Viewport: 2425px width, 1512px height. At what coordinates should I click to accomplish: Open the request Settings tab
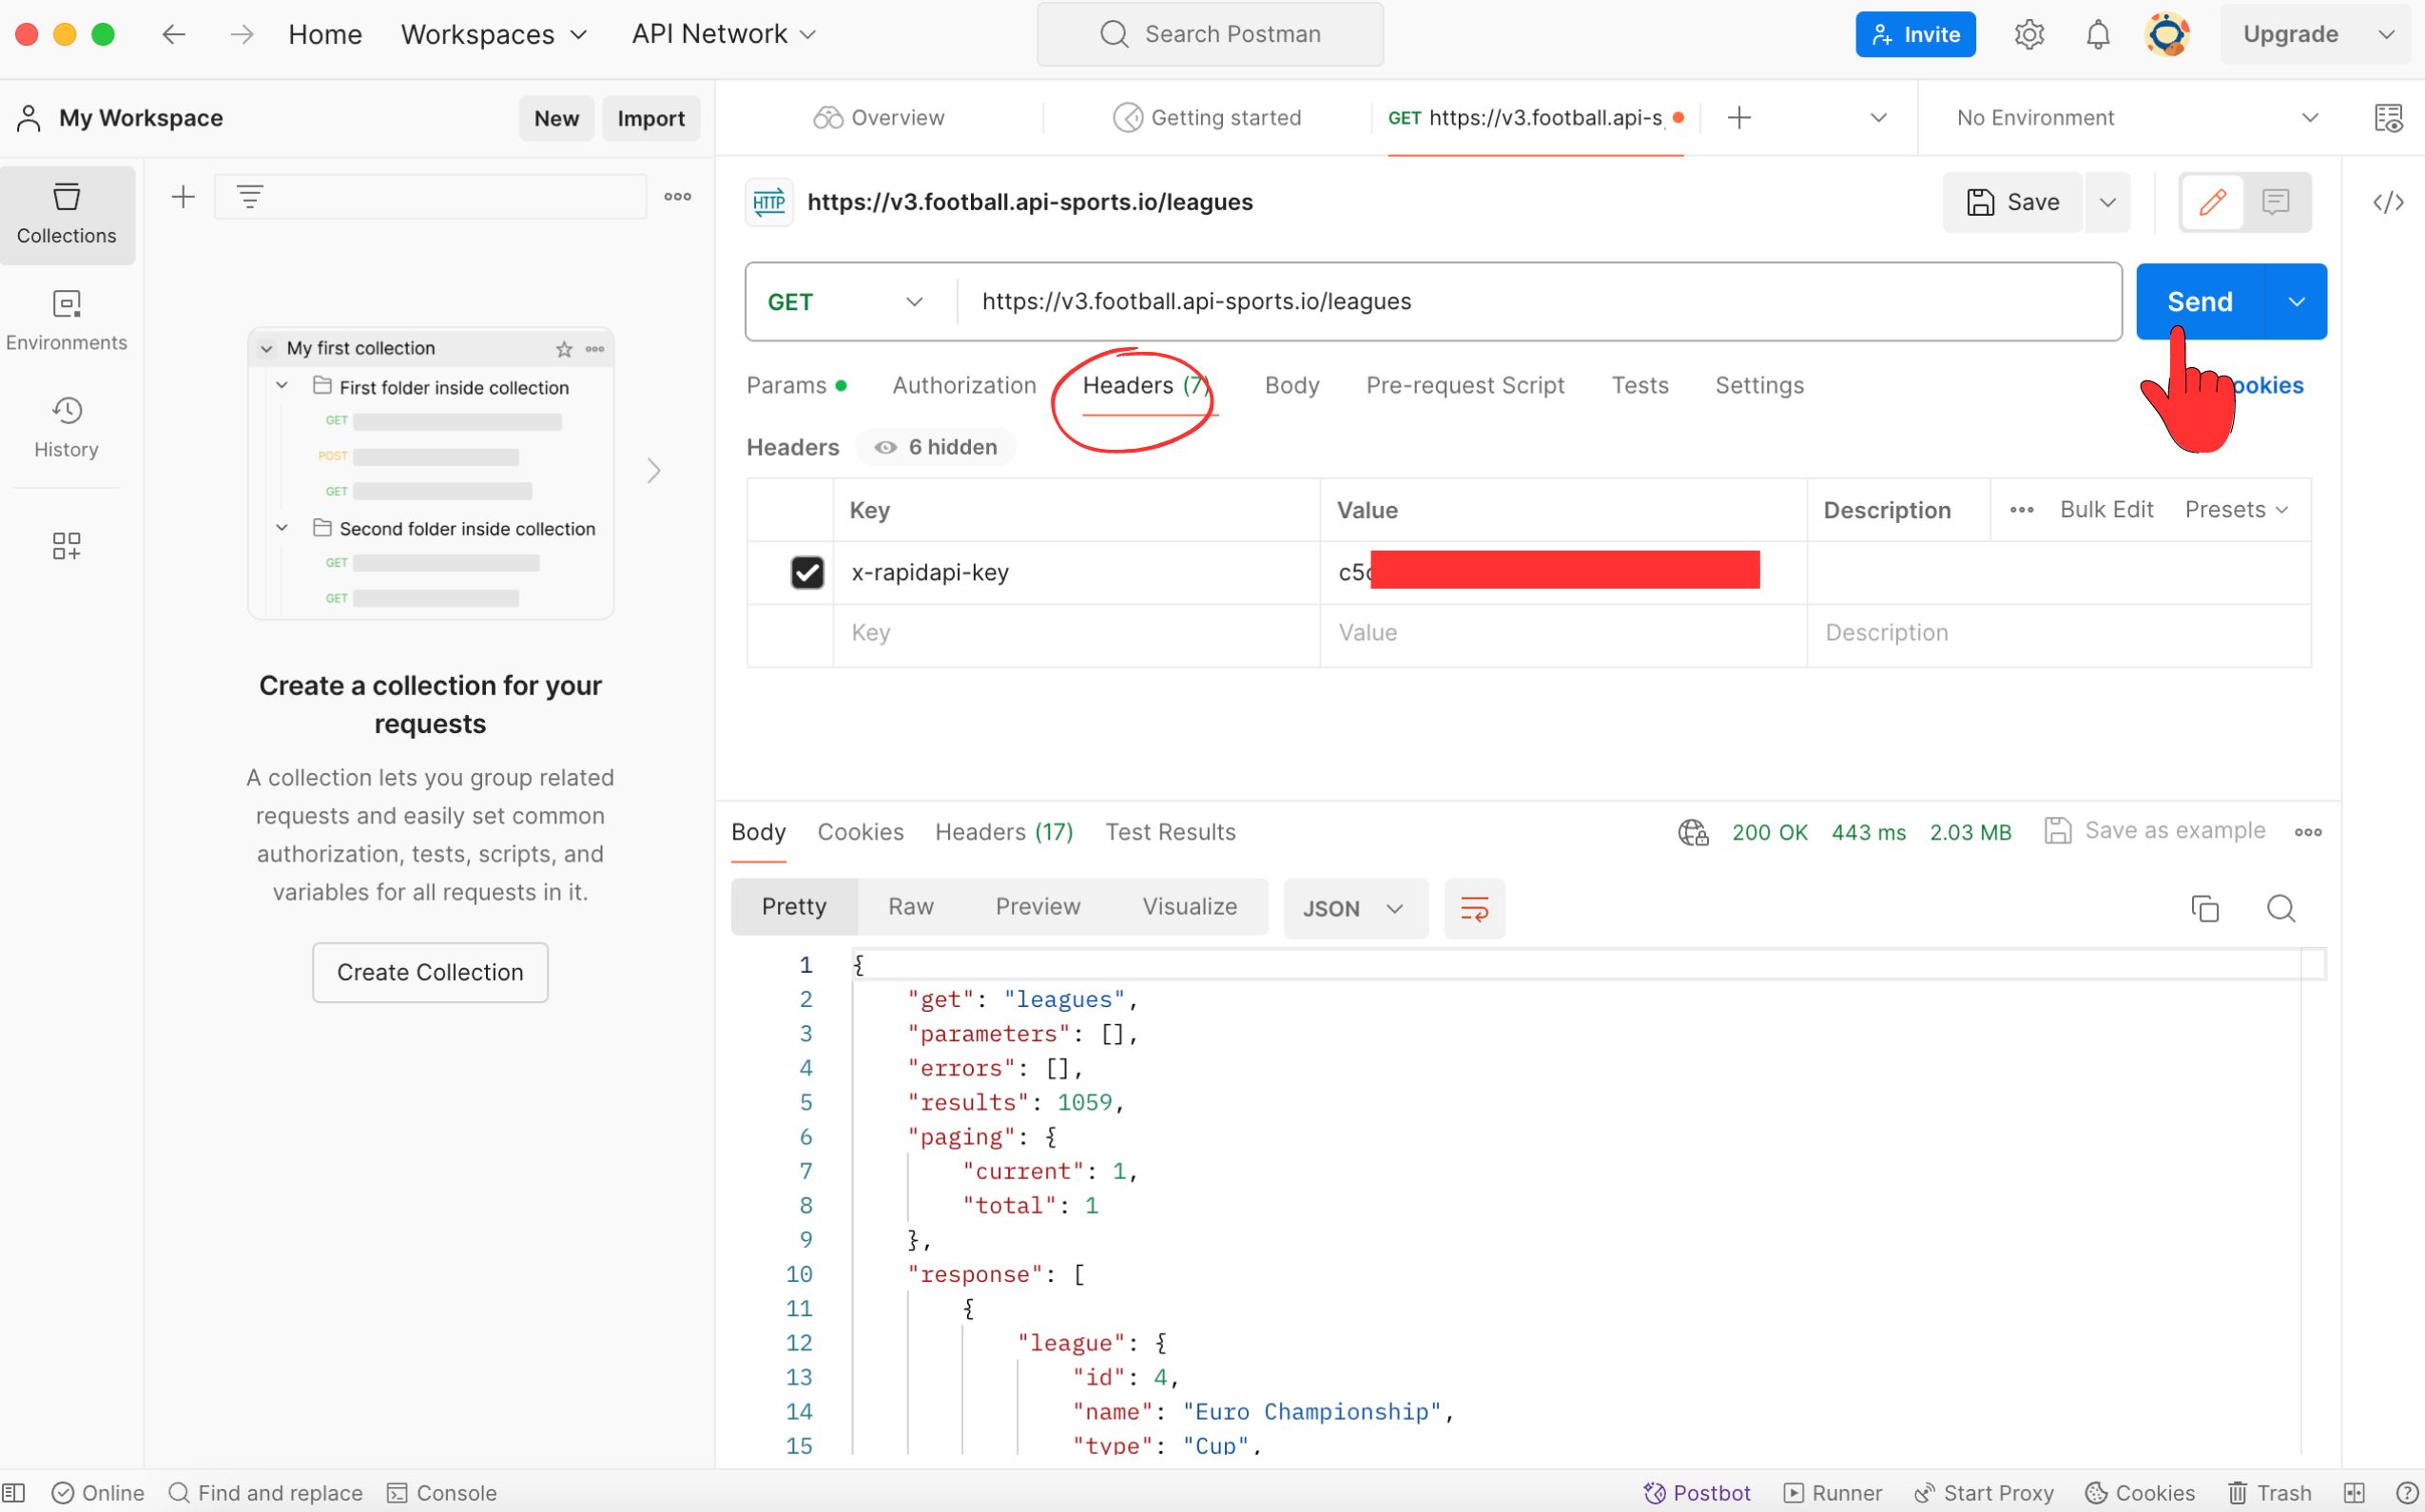tap(1759, 385)
